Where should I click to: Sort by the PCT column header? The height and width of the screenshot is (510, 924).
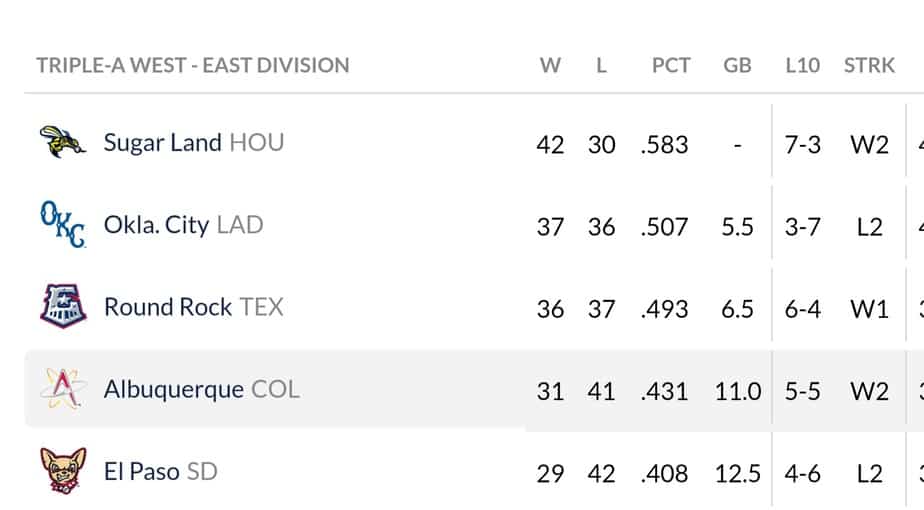pyautogui.click(x=671, y=65)
